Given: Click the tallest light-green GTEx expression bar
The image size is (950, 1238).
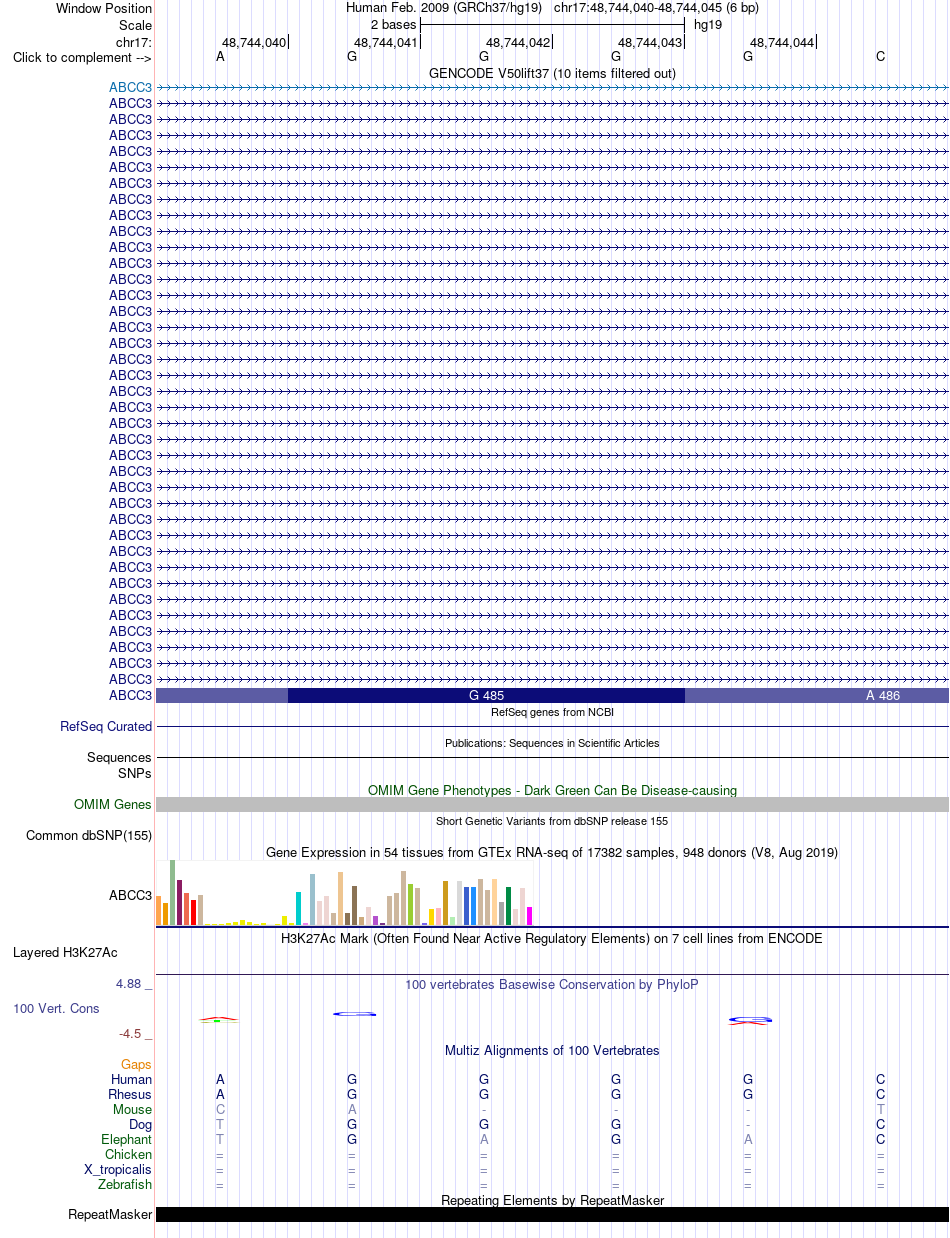Looking at the screenshot, I should coord(172,892).
